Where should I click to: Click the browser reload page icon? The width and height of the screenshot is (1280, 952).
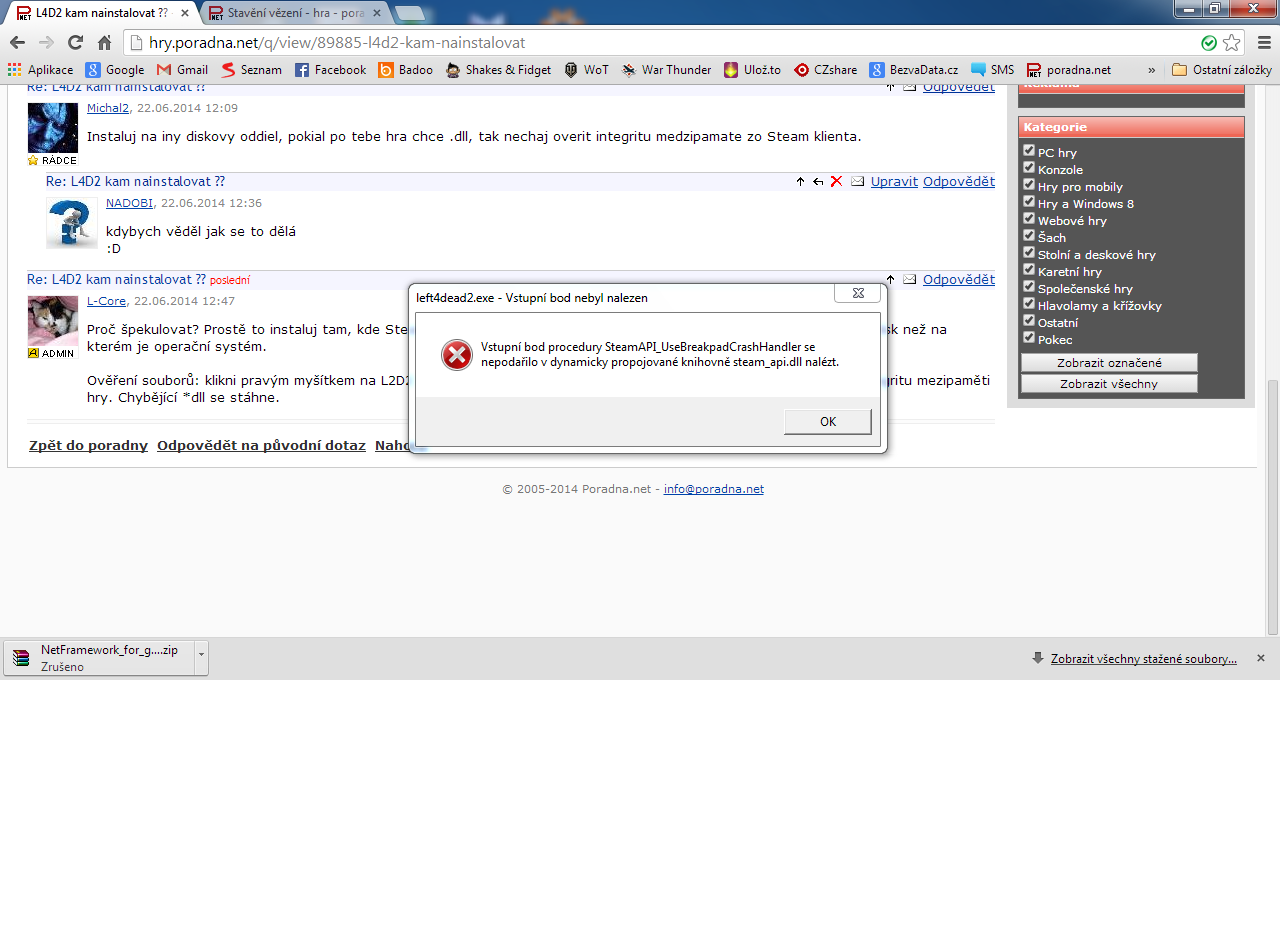(x=75, y=43)
